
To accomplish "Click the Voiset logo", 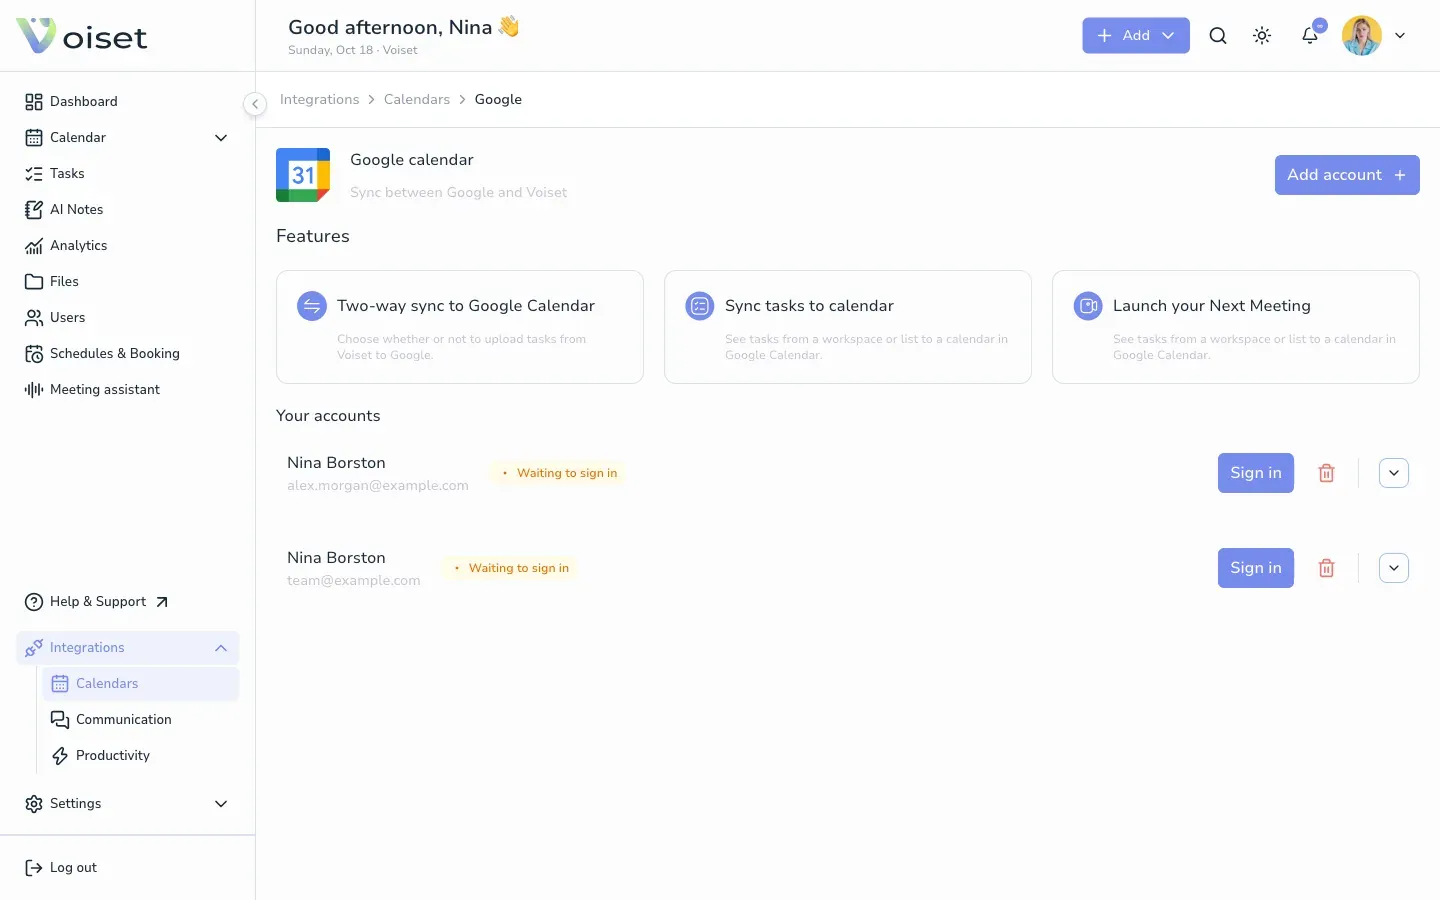I will 82,36.
